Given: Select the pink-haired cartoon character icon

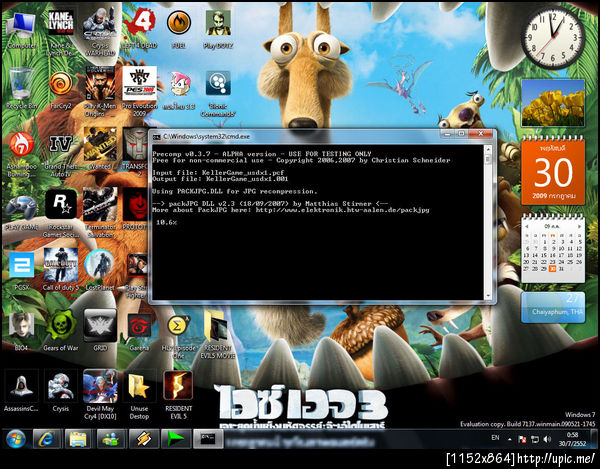Looking at the screenshot, I should (x=179, y=91).
